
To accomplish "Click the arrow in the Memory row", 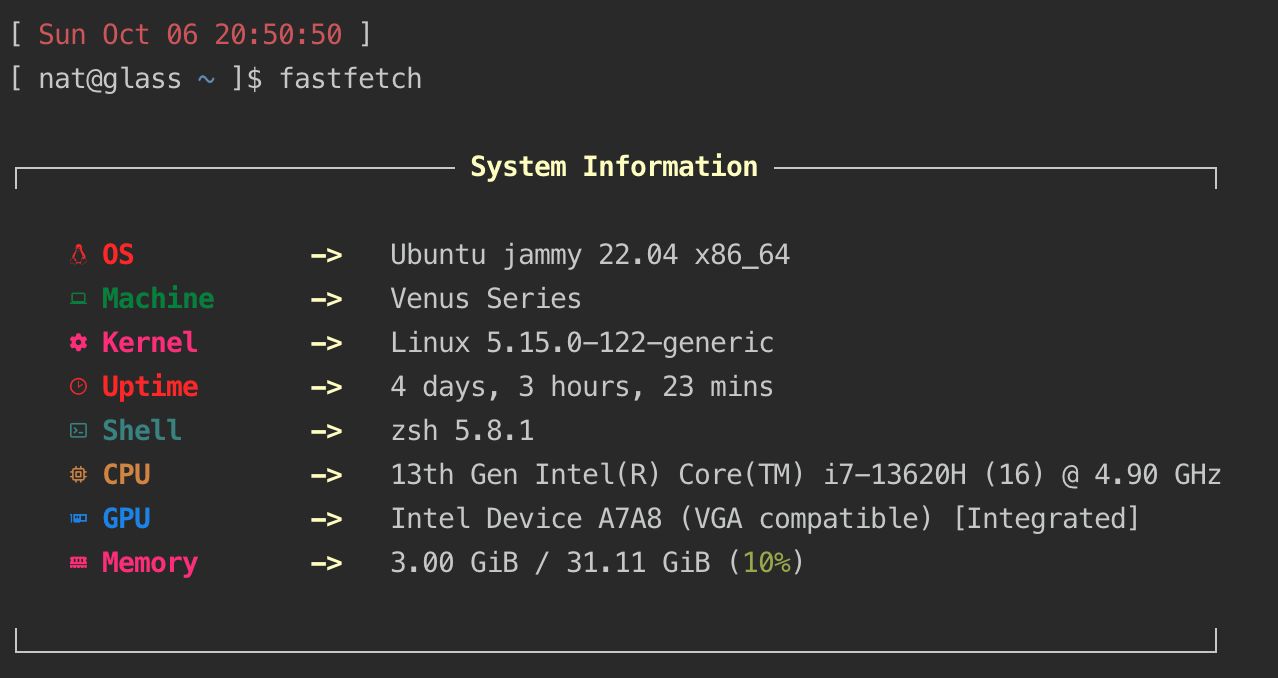I will pos(326,564).
